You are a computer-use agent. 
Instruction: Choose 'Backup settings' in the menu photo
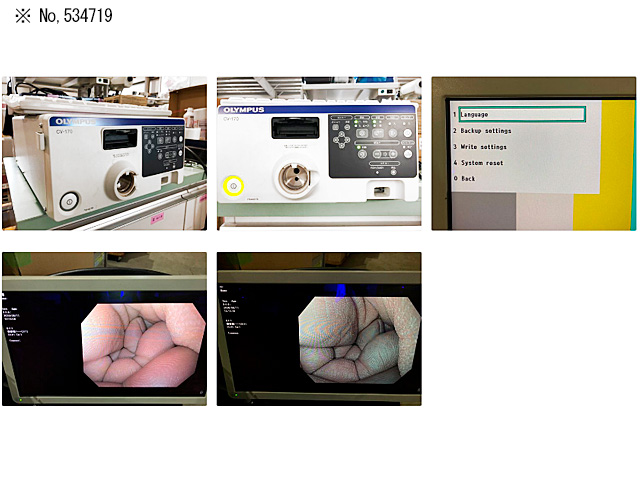point(486,131)
